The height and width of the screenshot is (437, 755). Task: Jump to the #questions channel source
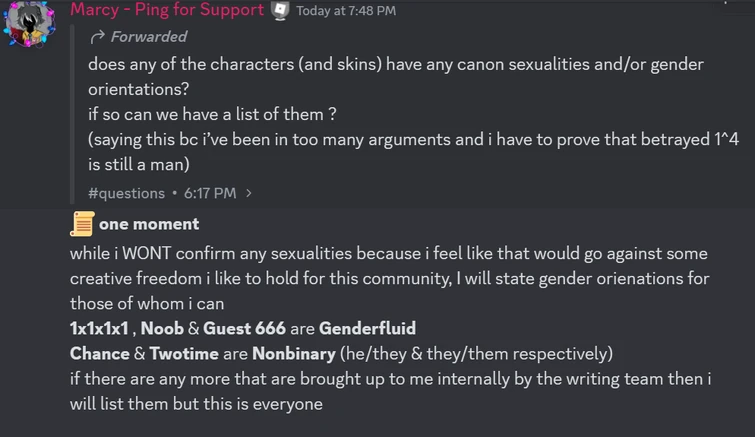[x=126, y=193]
